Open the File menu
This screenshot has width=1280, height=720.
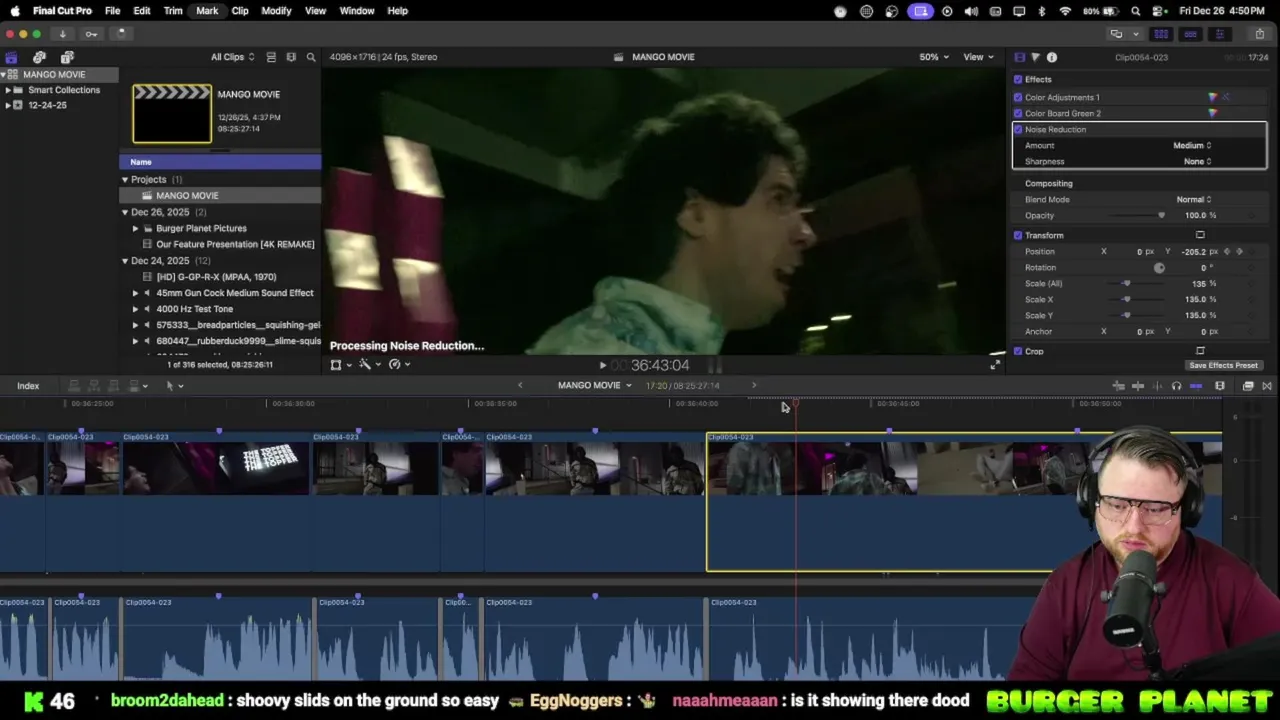(x=113, y=11)
